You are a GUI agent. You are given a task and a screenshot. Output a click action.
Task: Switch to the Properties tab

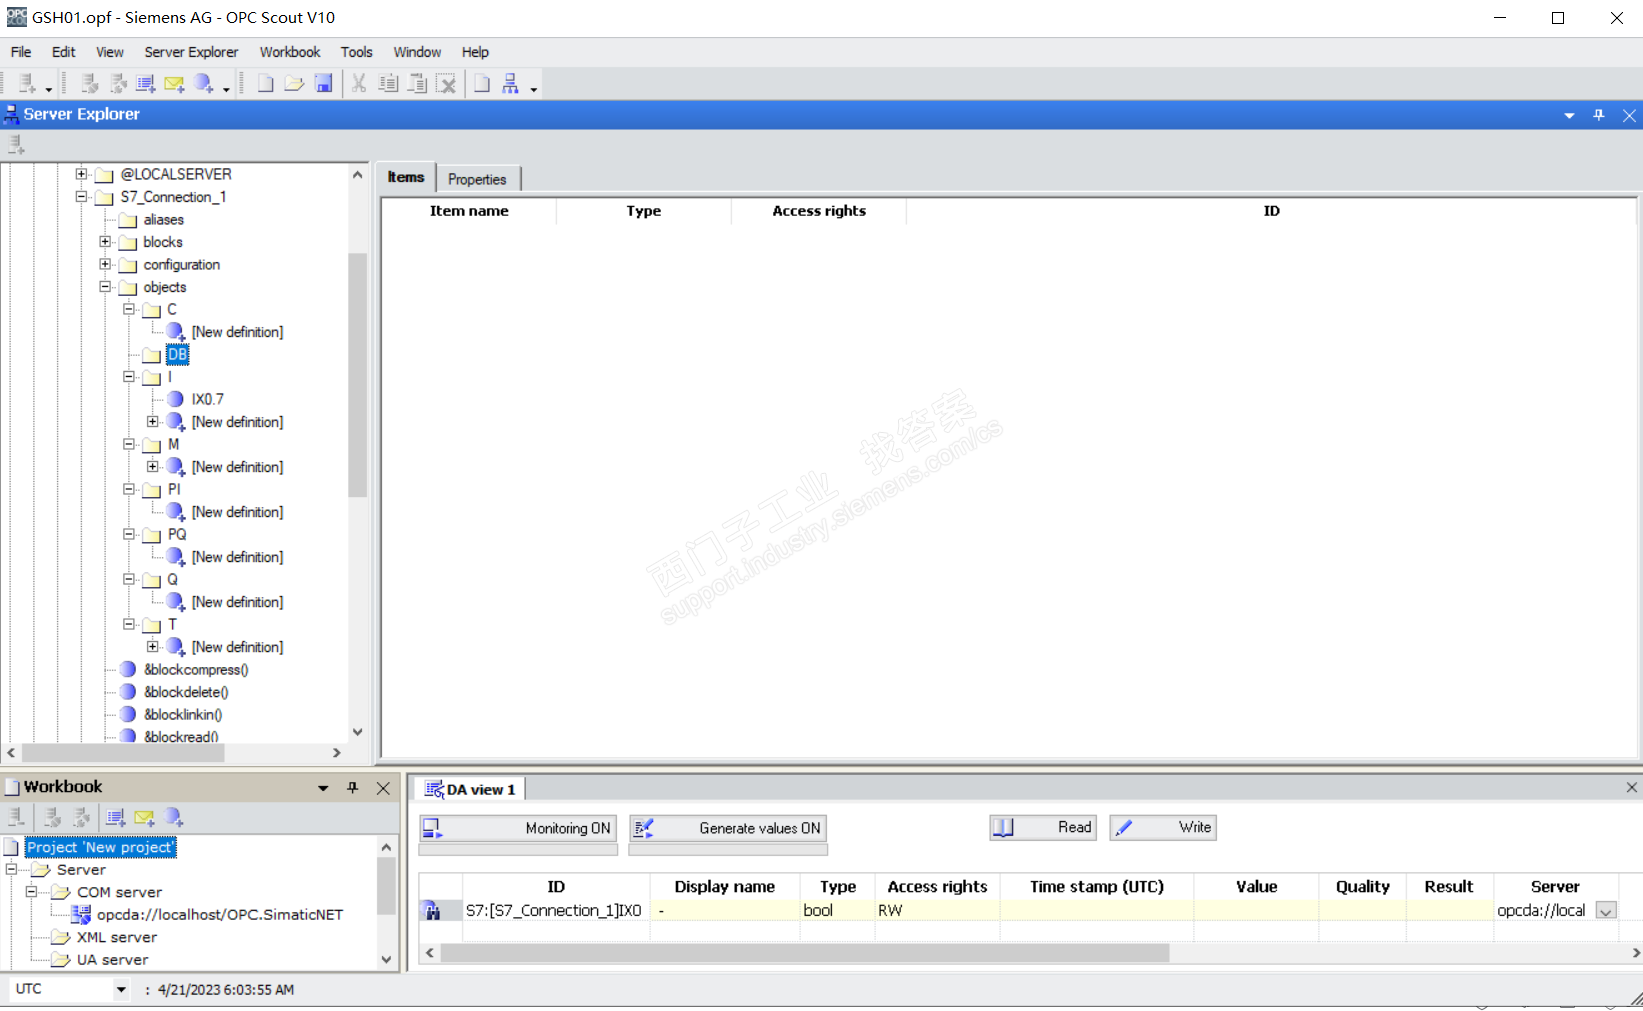point(477,179)
